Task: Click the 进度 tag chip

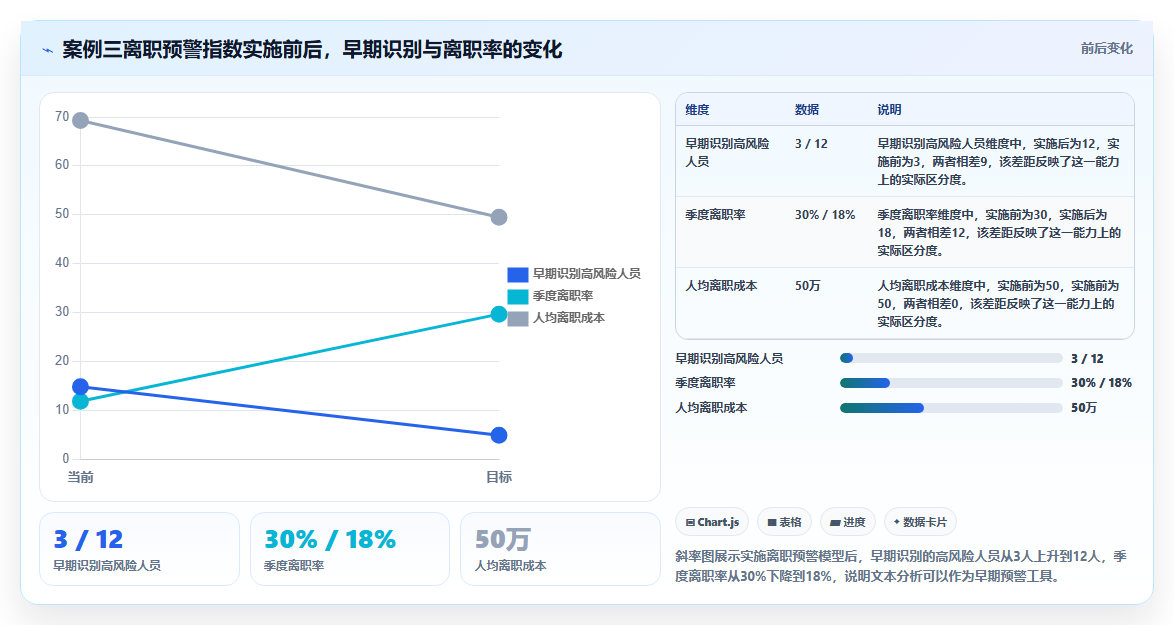Action: coord(848,522)
